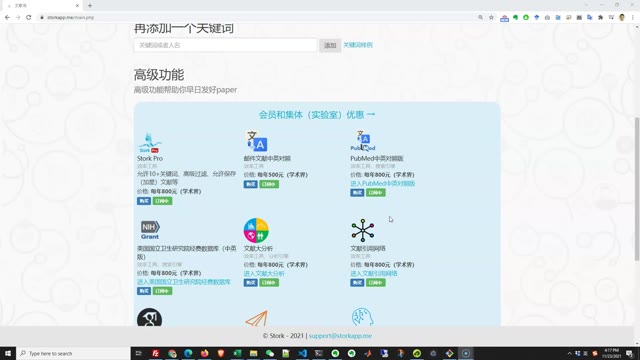640x360 pixels.
Task: Click the Google Translate extension icon
Action: click(589, 18)
